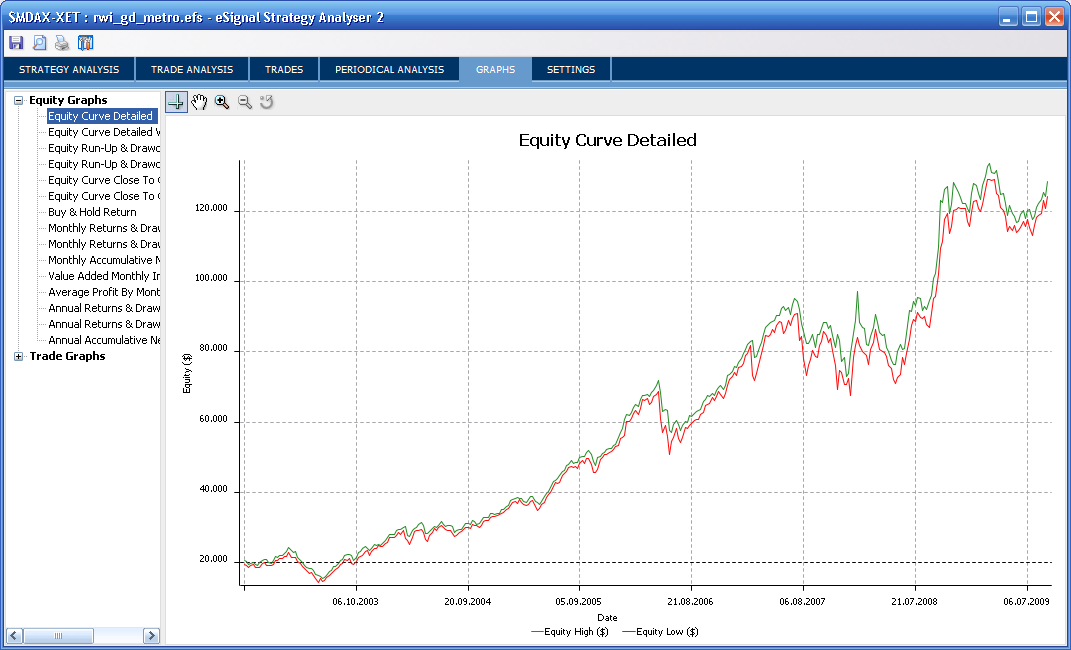Go to the Trades tab
Viewport: 1071px width, 650px height.
pyautogui.click(x=284, y=70)
